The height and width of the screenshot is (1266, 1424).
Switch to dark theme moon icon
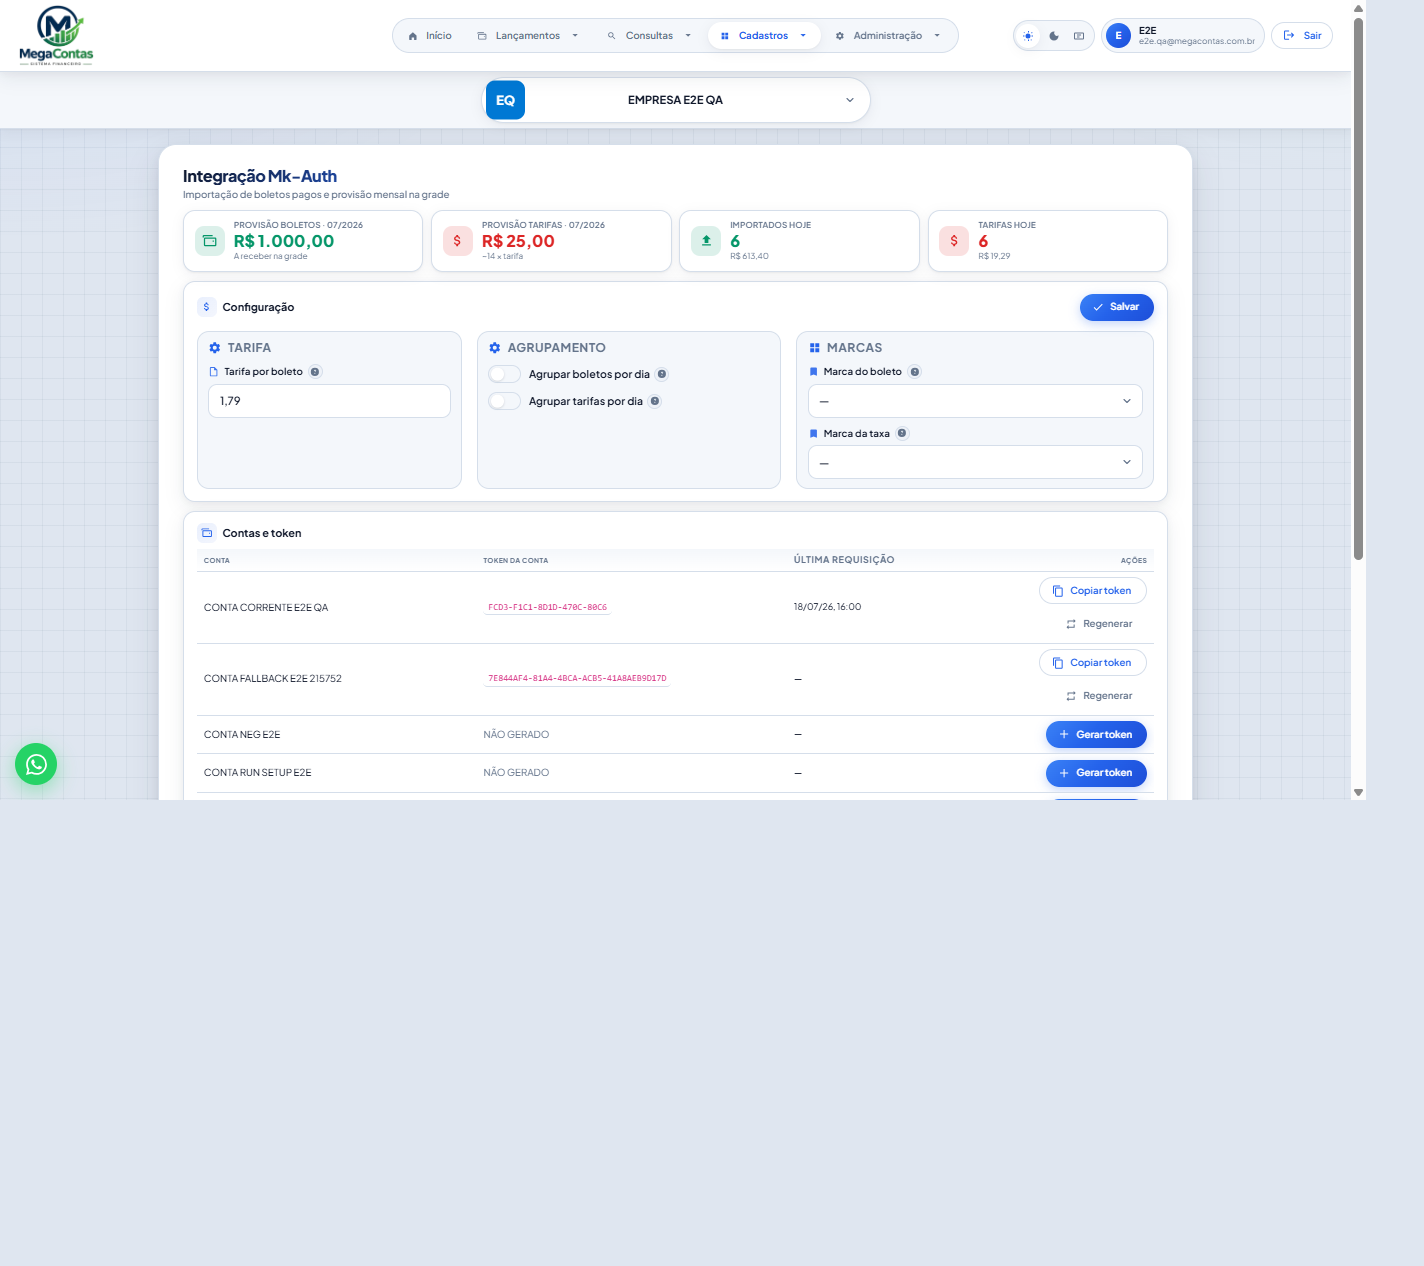coord(1054,36)
